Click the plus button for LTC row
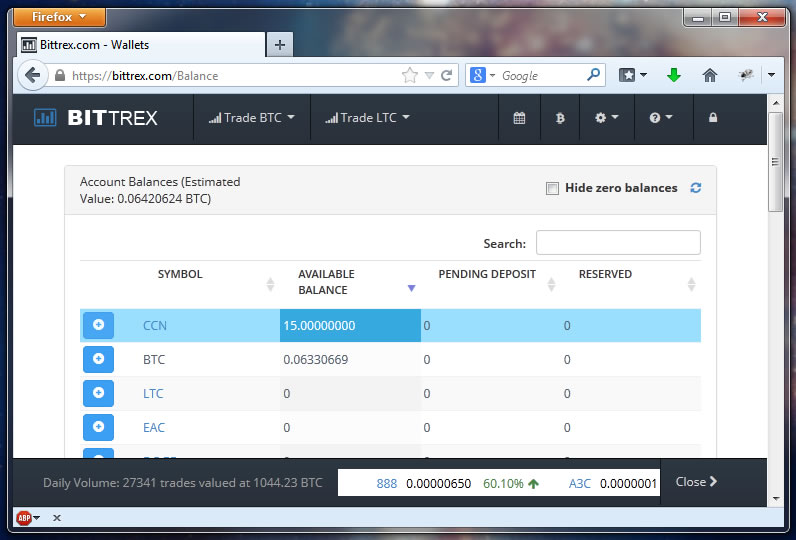This screenshot has height=540, width=796. (98, 393)
